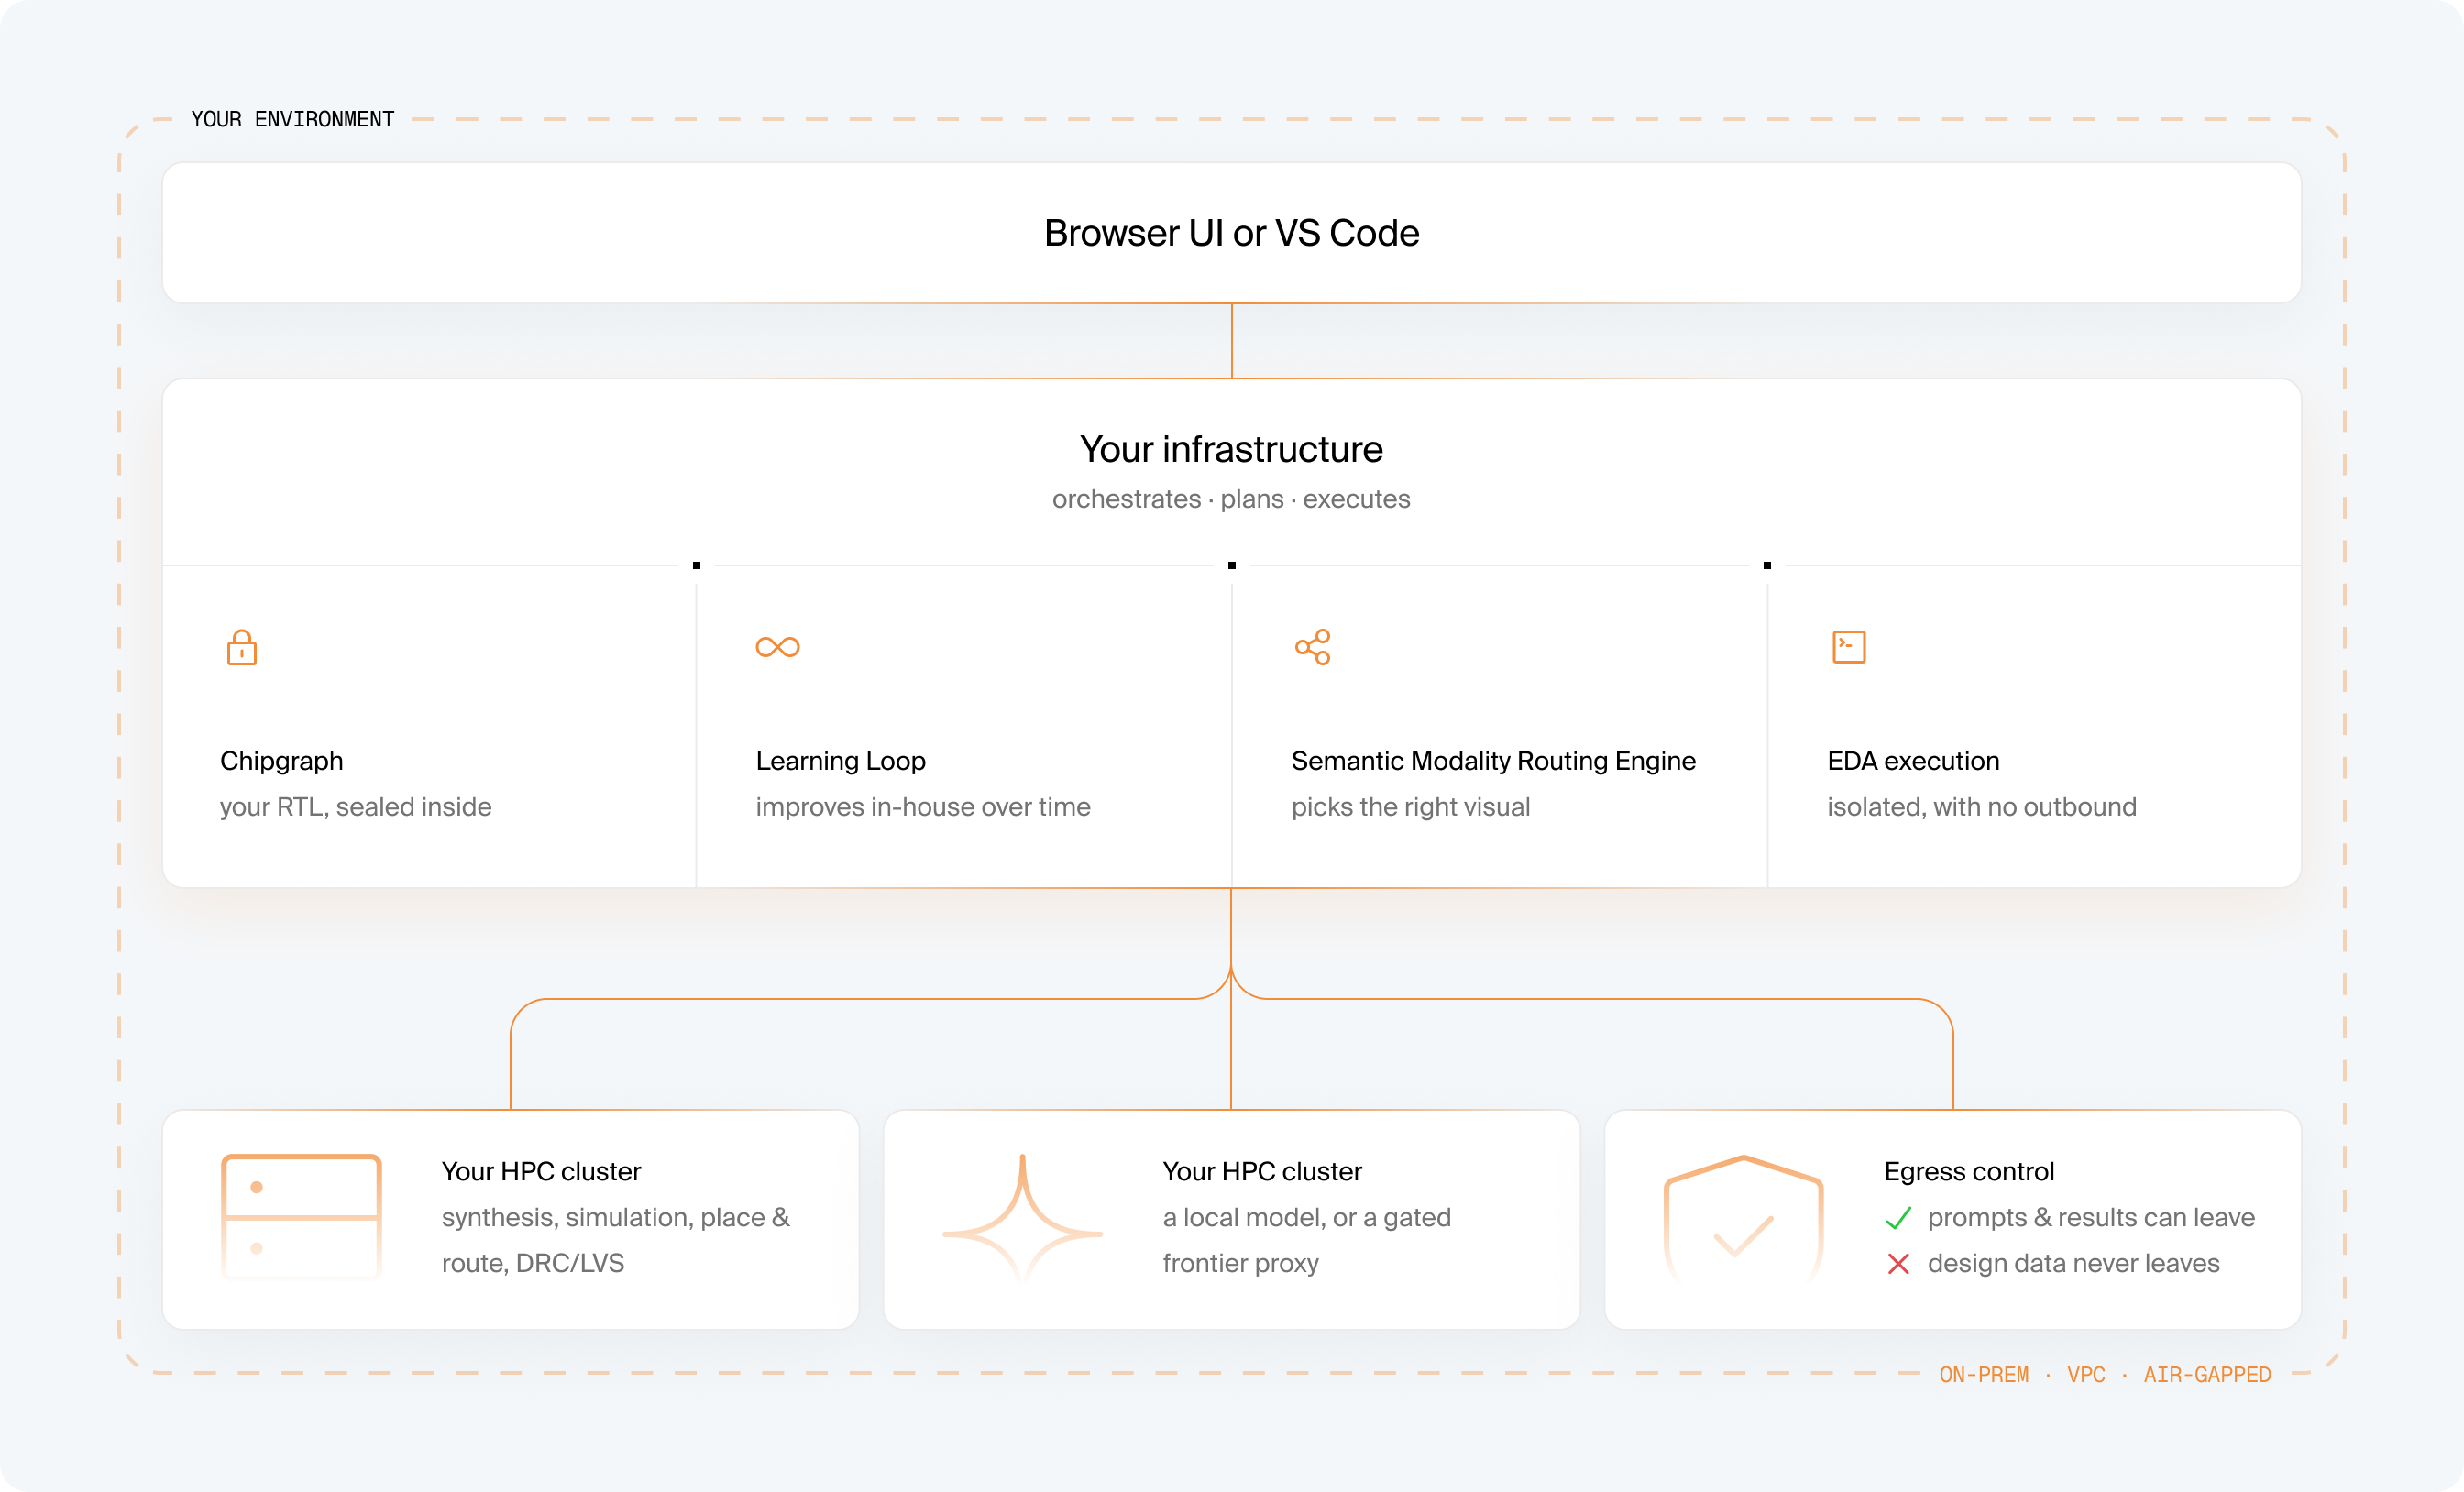Click 'synthesis, simulation, place & route' description
The width and height of the screenshot is (2464, 1492).
tap(615, 1240)
